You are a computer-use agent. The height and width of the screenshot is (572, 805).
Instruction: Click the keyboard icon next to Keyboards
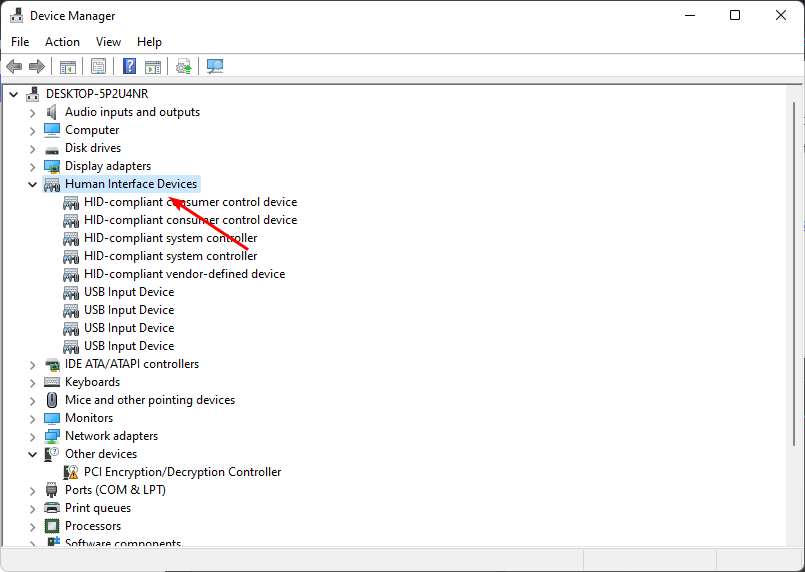tap(52, 382)
